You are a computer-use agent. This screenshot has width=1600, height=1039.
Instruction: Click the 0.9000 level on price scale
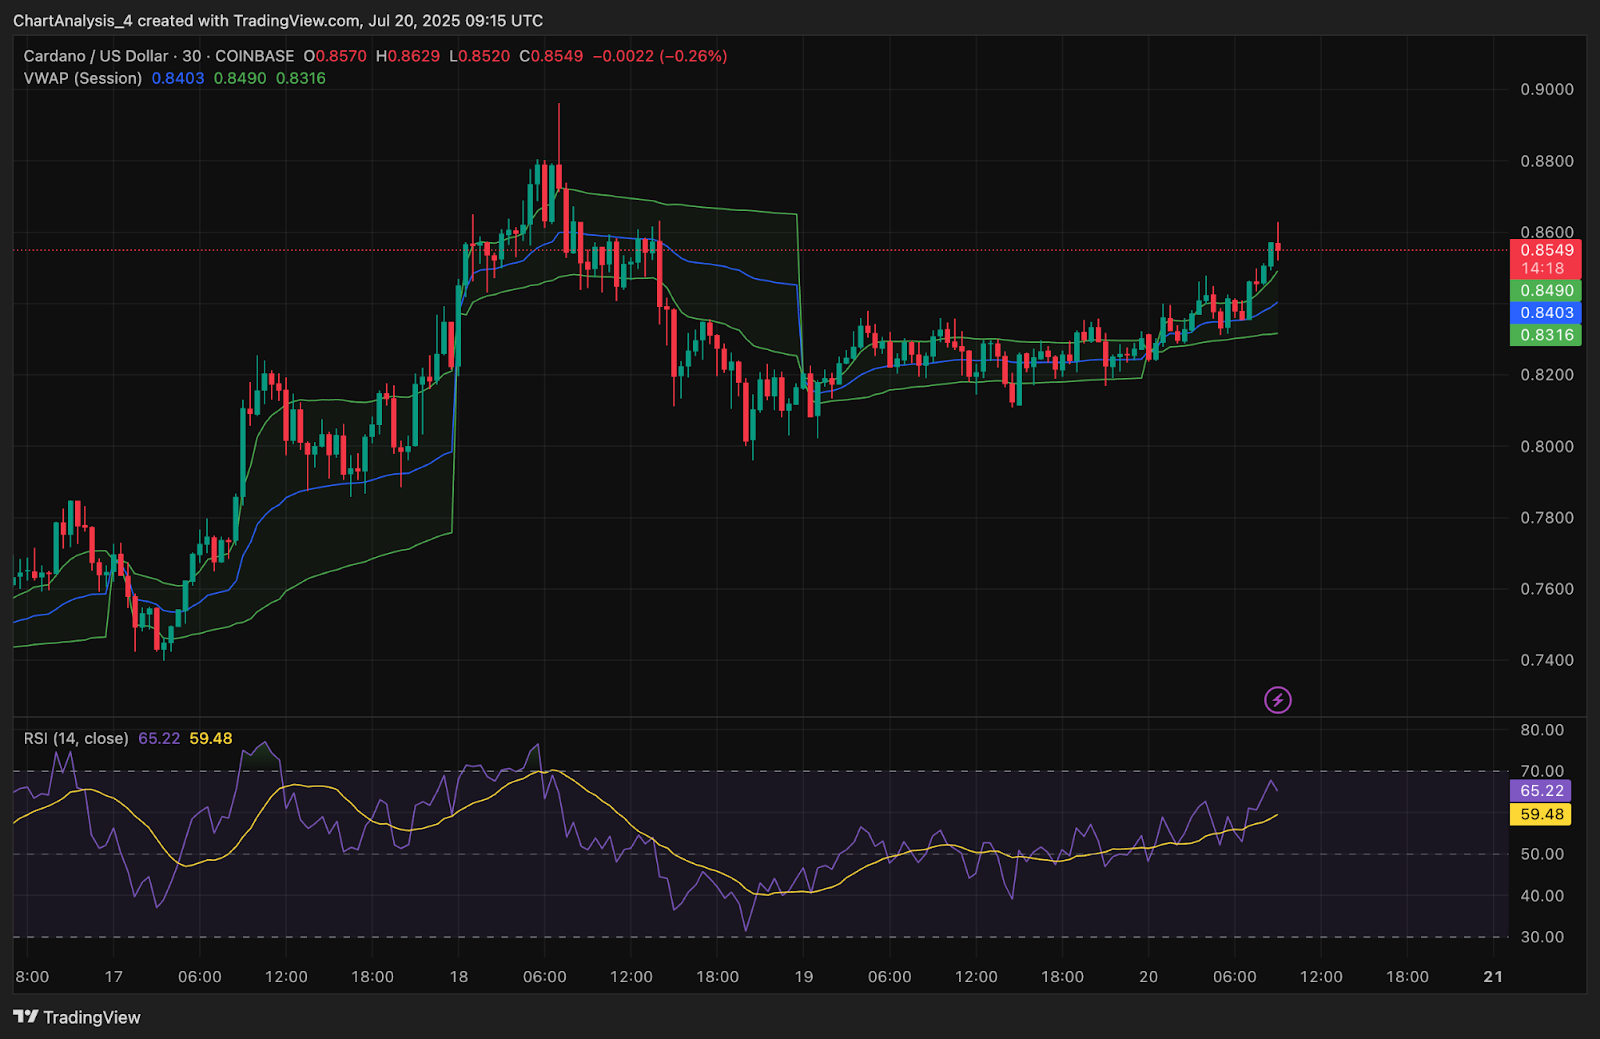(1546, 90)
